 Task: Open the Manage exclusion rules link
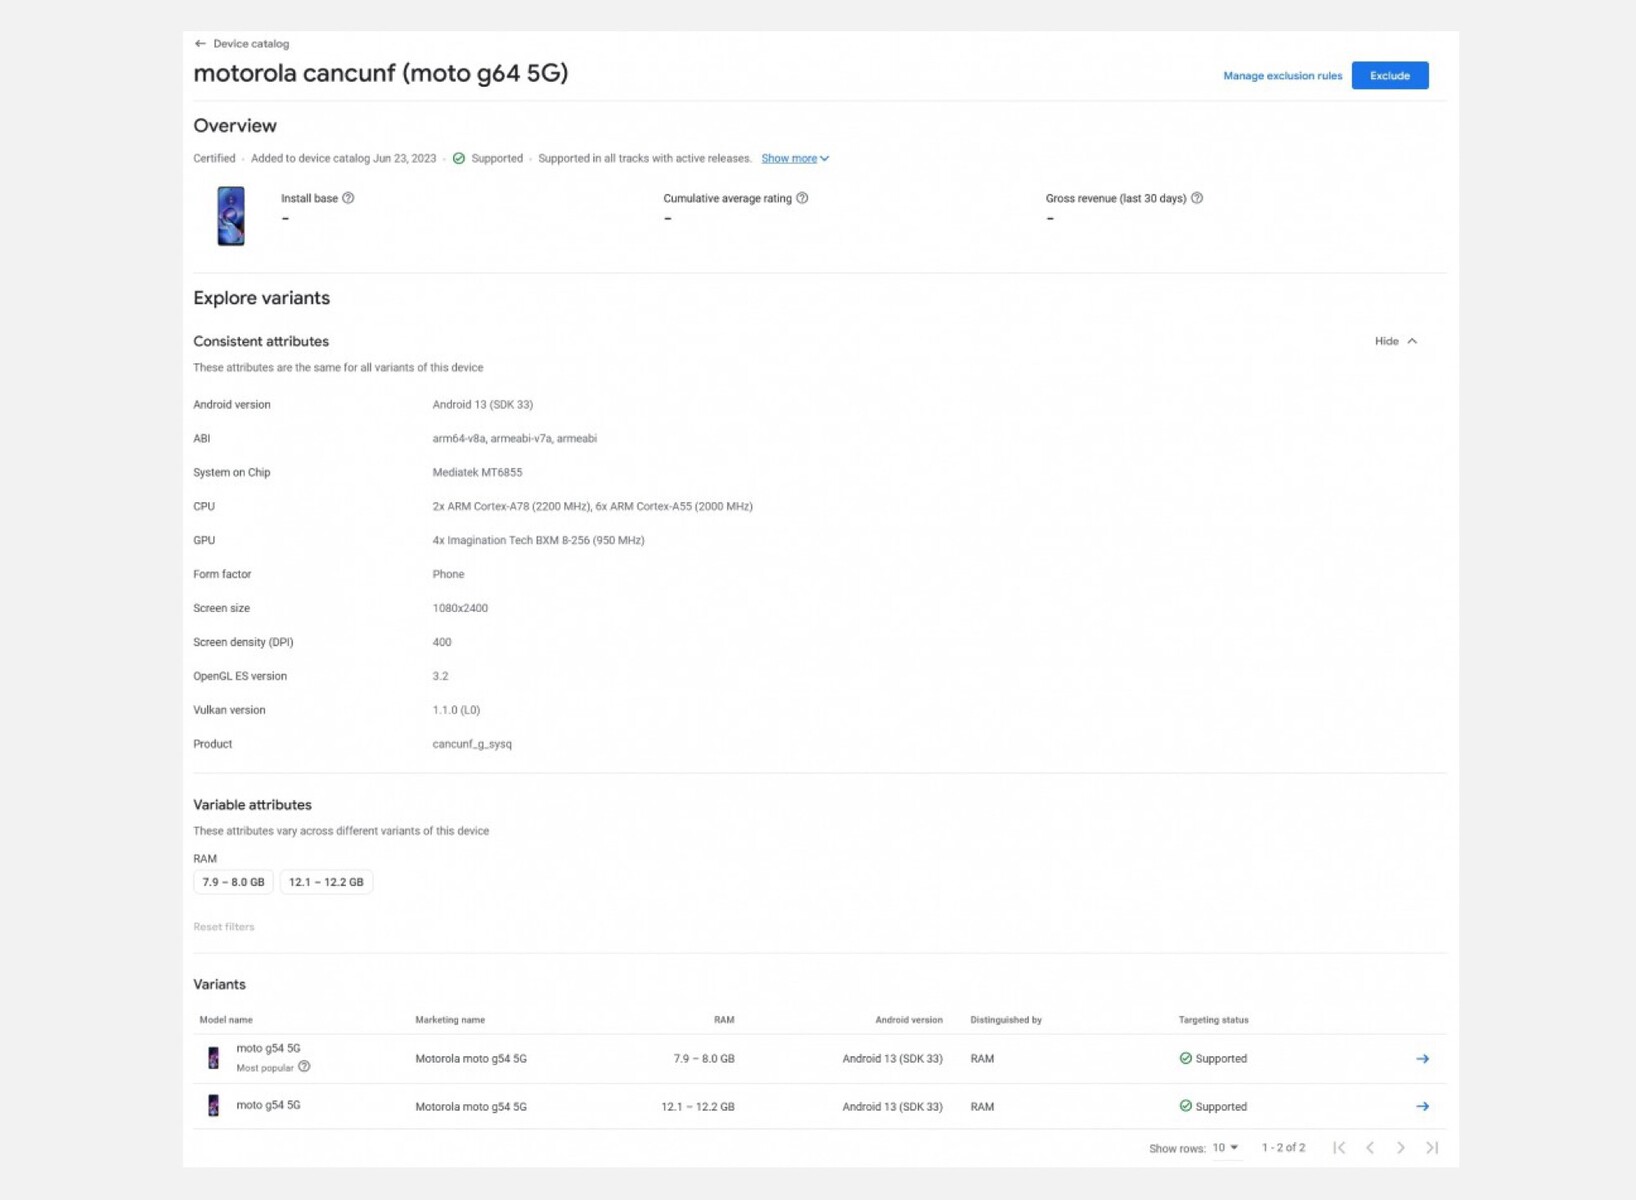pyautogui.click(x=1282, y=76)
